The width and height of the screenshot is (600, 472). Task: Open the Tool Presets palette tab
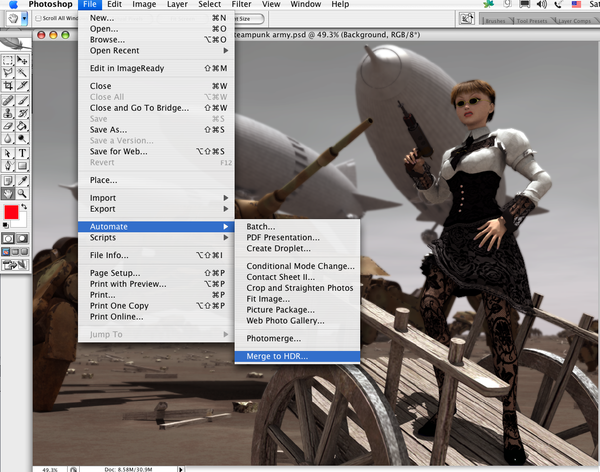(x=532, y=21)
